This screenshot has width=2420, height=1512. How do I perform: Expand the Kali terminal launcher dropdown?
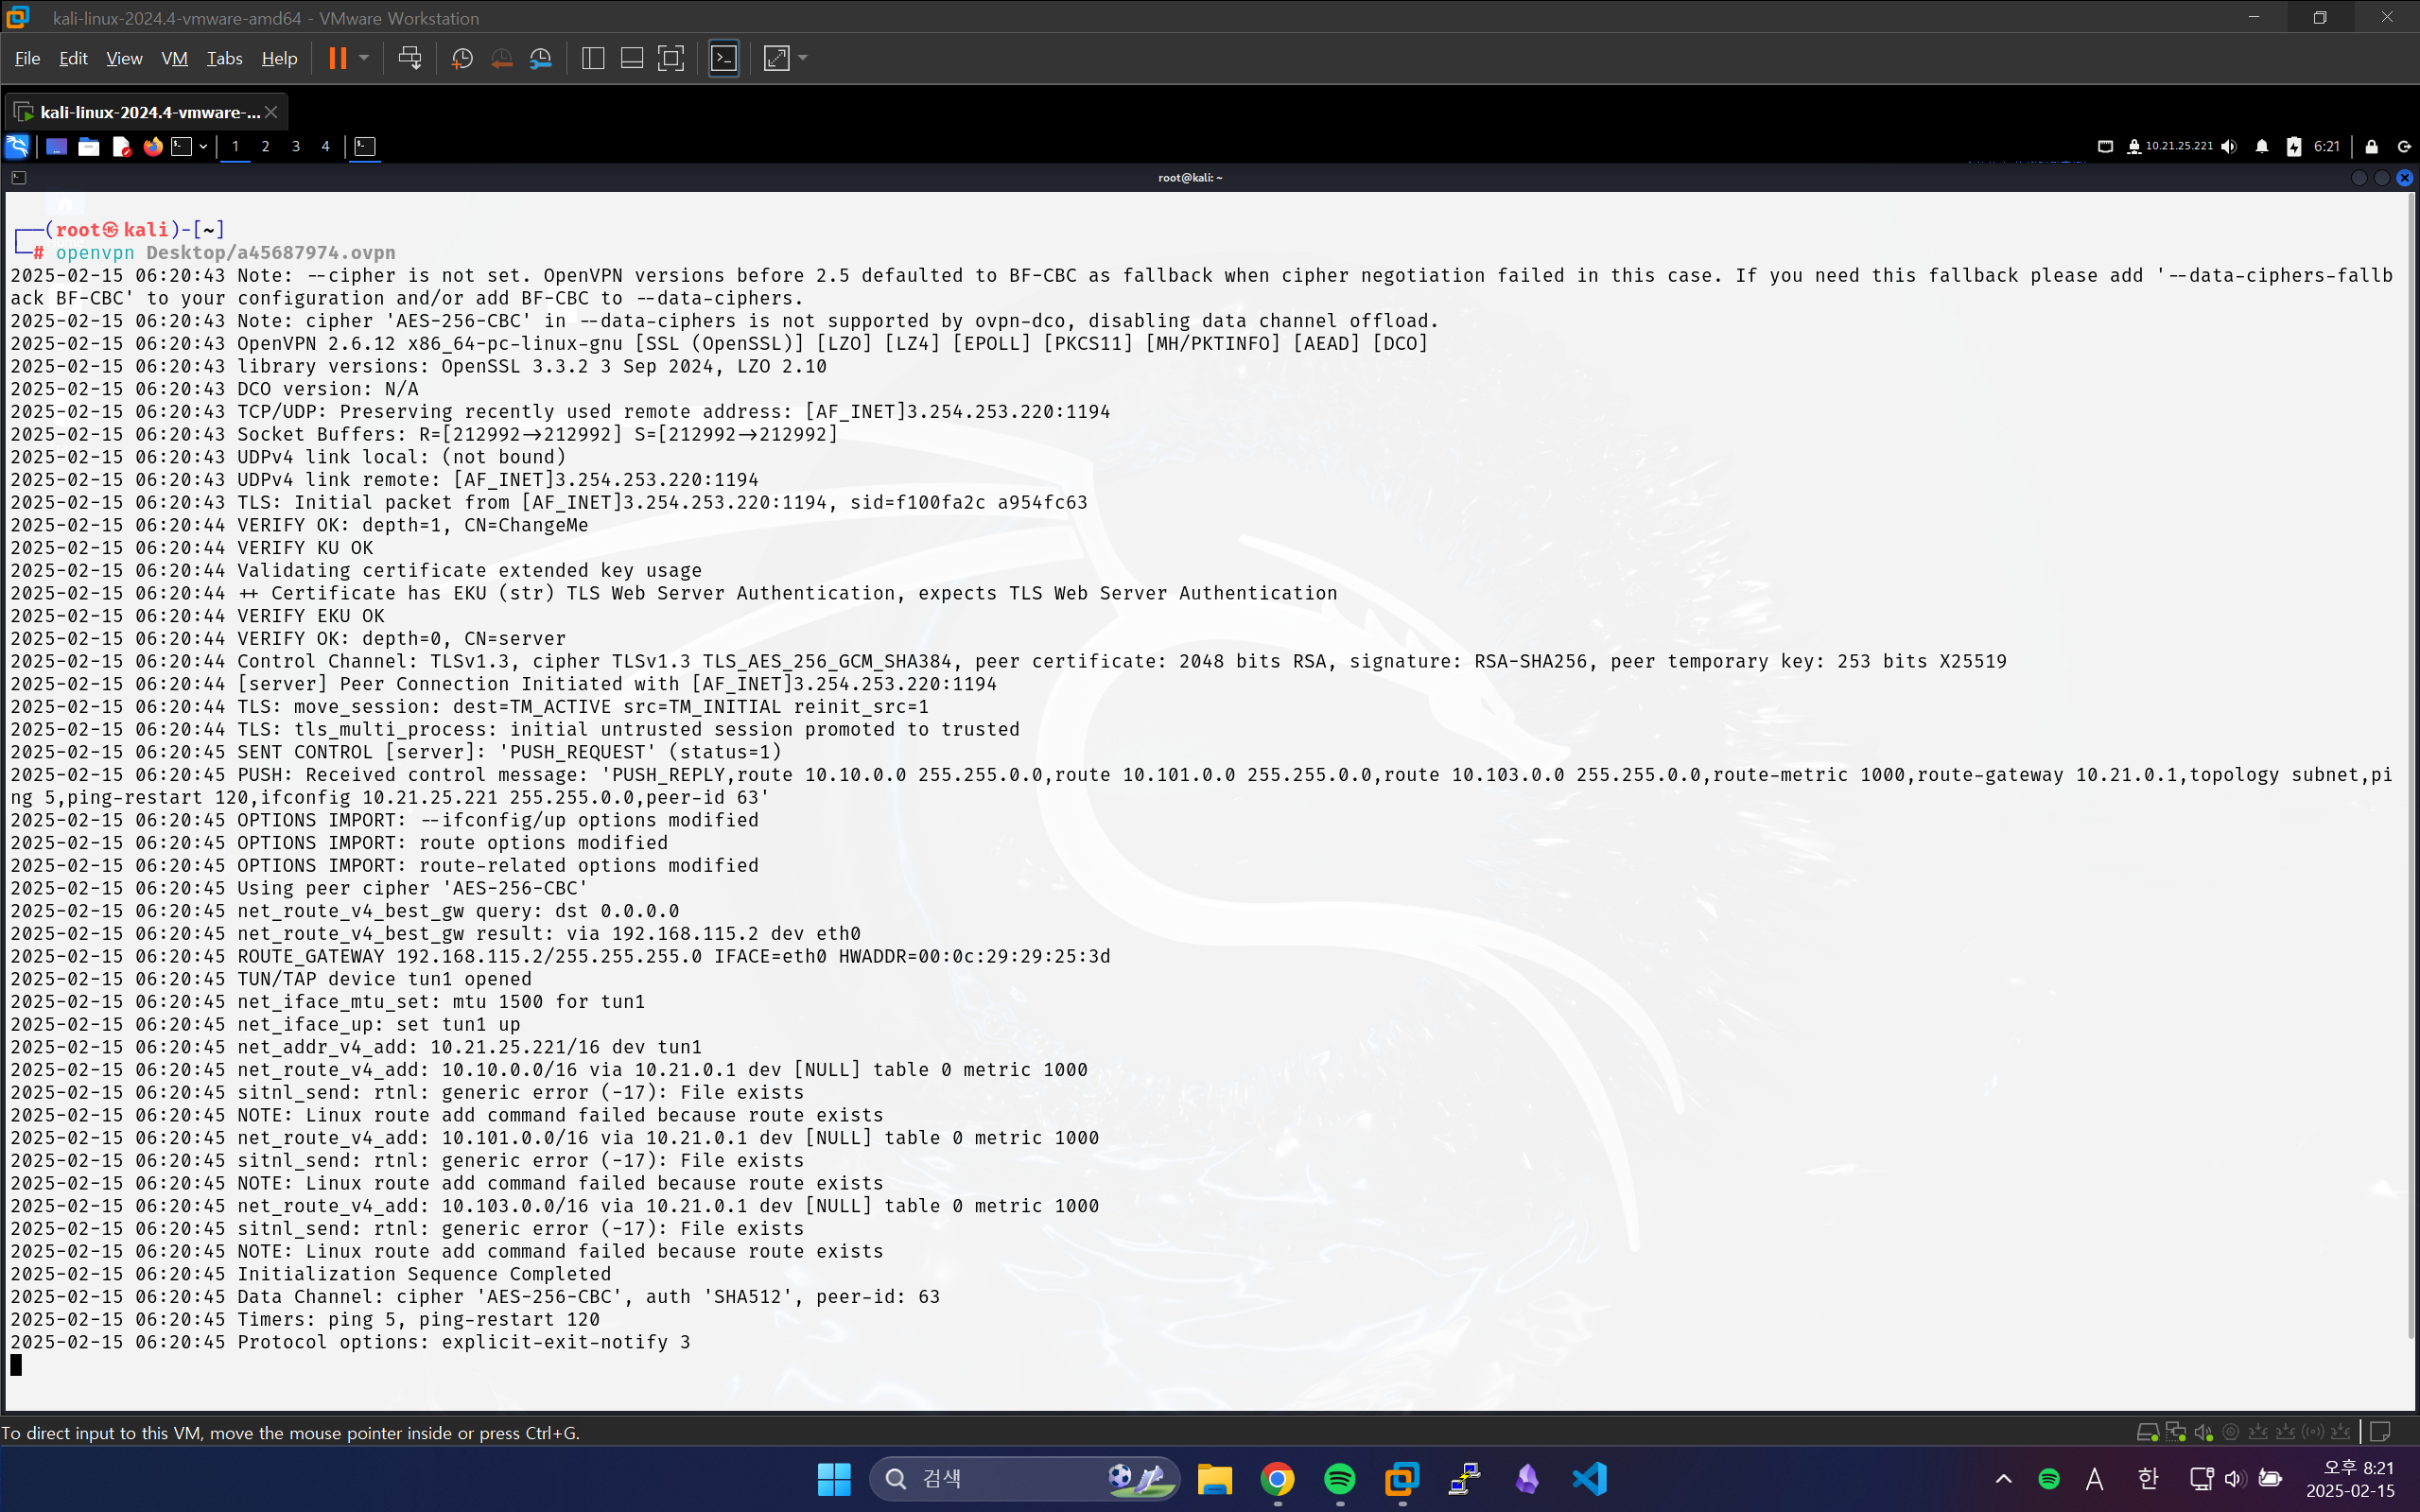click(x=203, y=147)
